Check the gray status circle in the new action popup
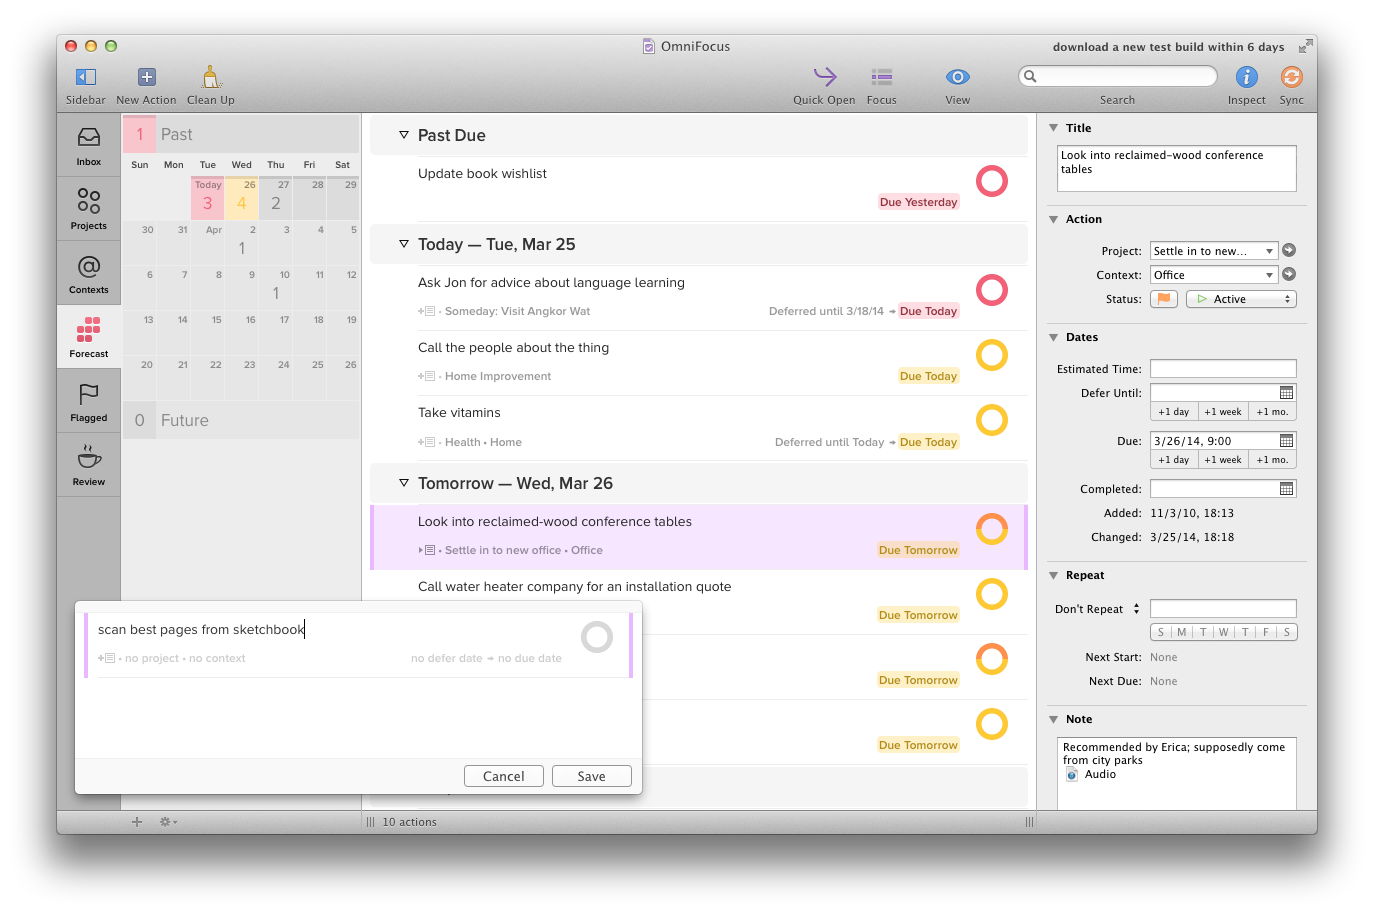Image resolution: width=1374 pixels, height=913 pixels. pyautogui.click(x=597, y=637)
